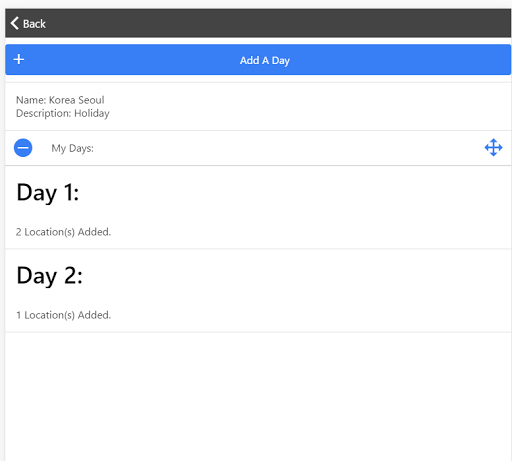Click the blank area below Day 2
The width and height of the screenshot is (512, 461).
pyautogui.click(x=258, y=397)
